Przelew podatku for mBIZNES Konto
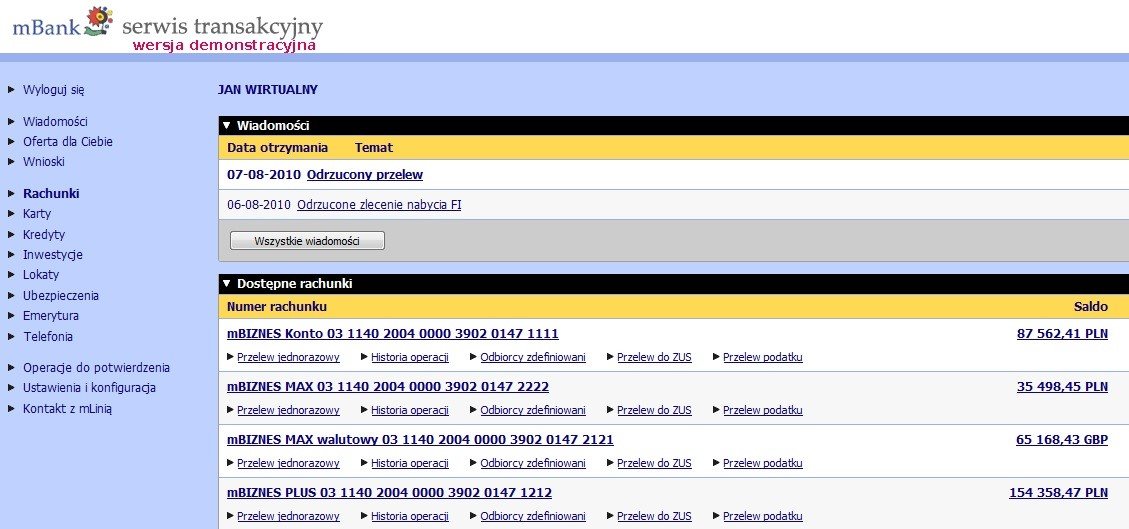The image size is (1129, 529). [763, 357]
